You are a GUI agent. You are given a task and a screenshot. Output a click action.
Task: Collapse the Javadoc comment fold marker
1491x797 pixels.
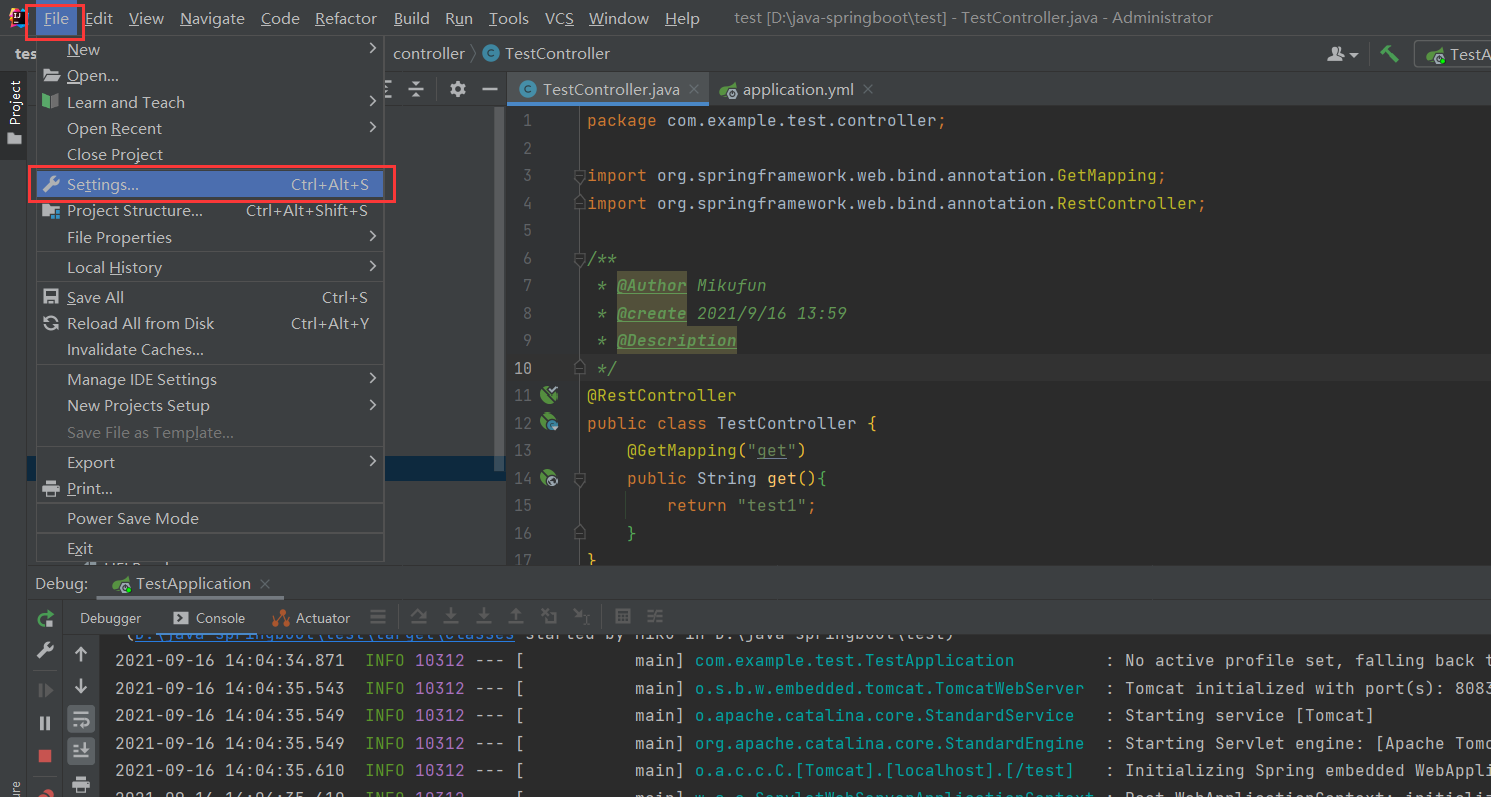[578, 259]
